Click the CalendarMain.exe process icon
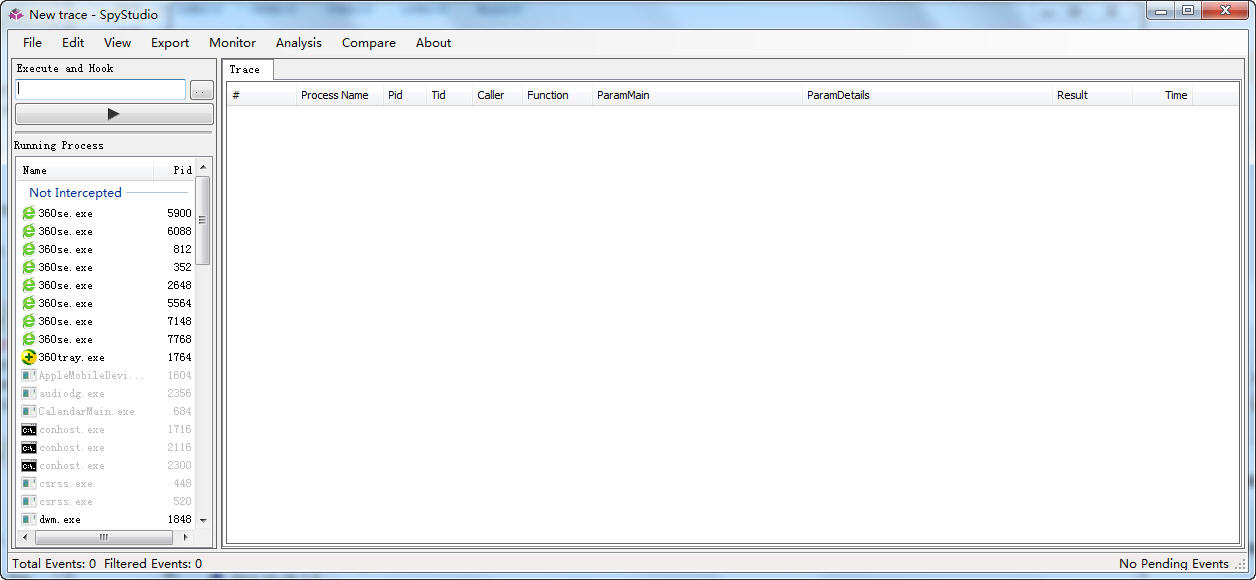Viewport: 1256px width, 580px height. (x=29, y=411)
